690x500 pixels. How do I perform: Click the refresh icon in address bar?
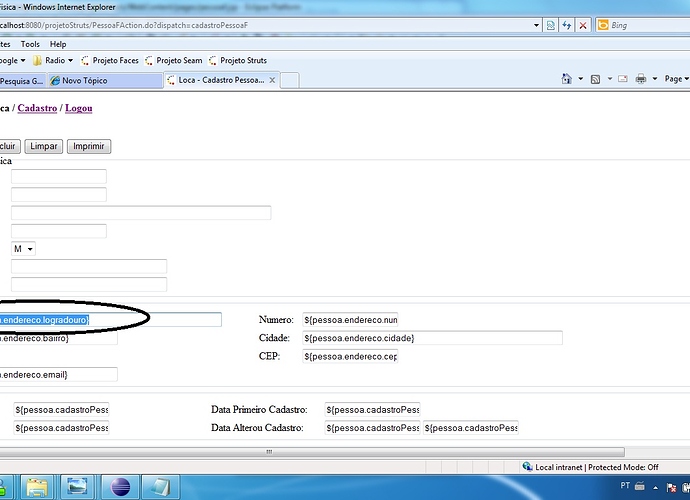click(566, 26)
